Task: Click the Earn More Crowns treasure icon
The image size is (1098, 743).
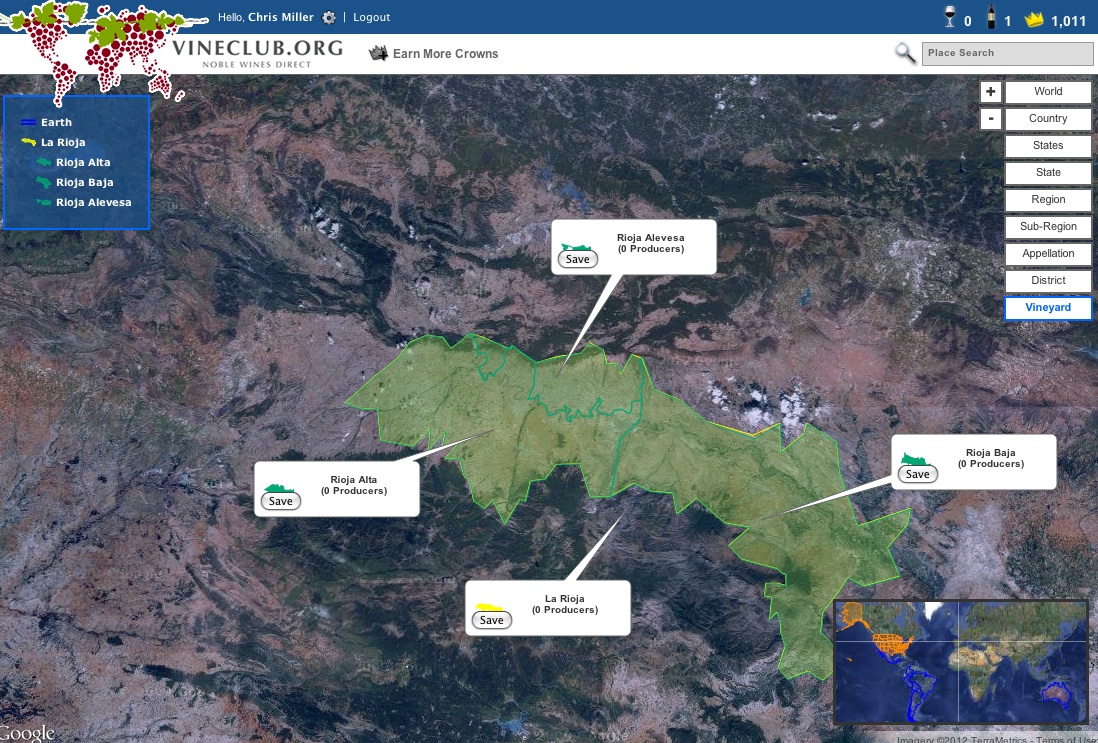Action: point(378,53)
